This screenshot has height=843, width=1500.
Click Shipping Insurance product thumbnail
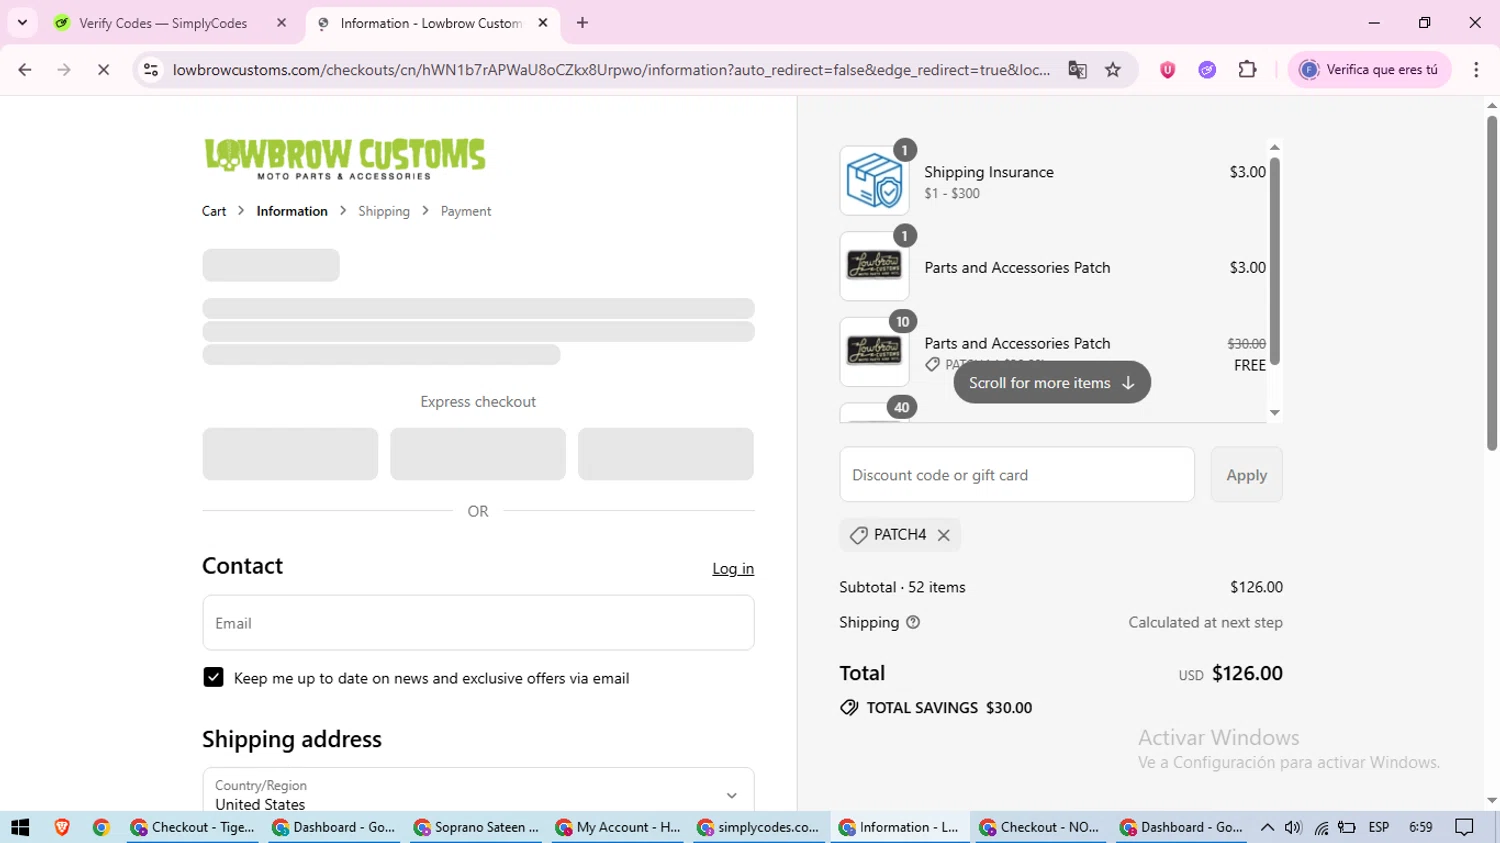[874, 181]
